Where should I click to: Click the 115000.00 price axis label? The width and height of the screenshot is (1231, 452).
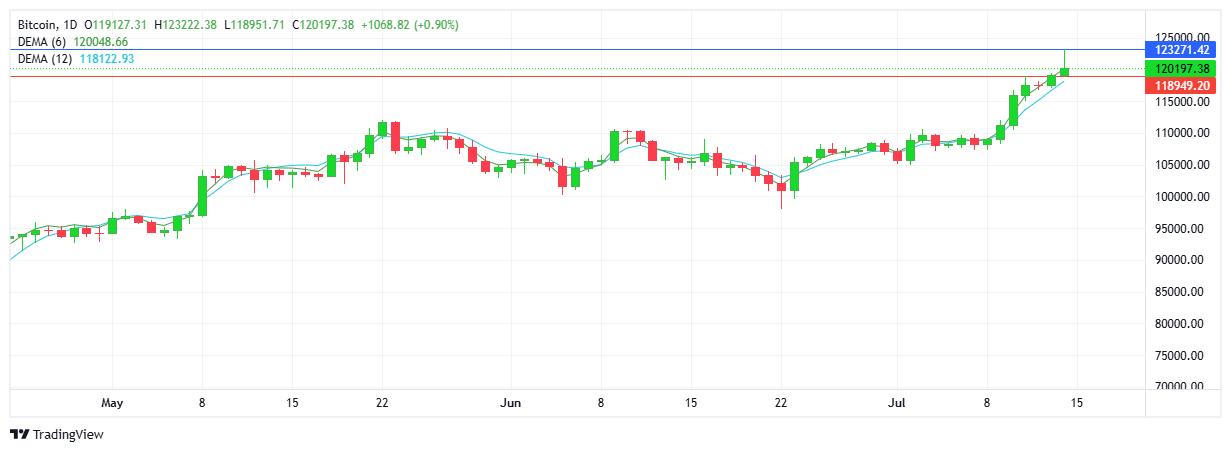pyautogui.click(x=1182, y=101)
